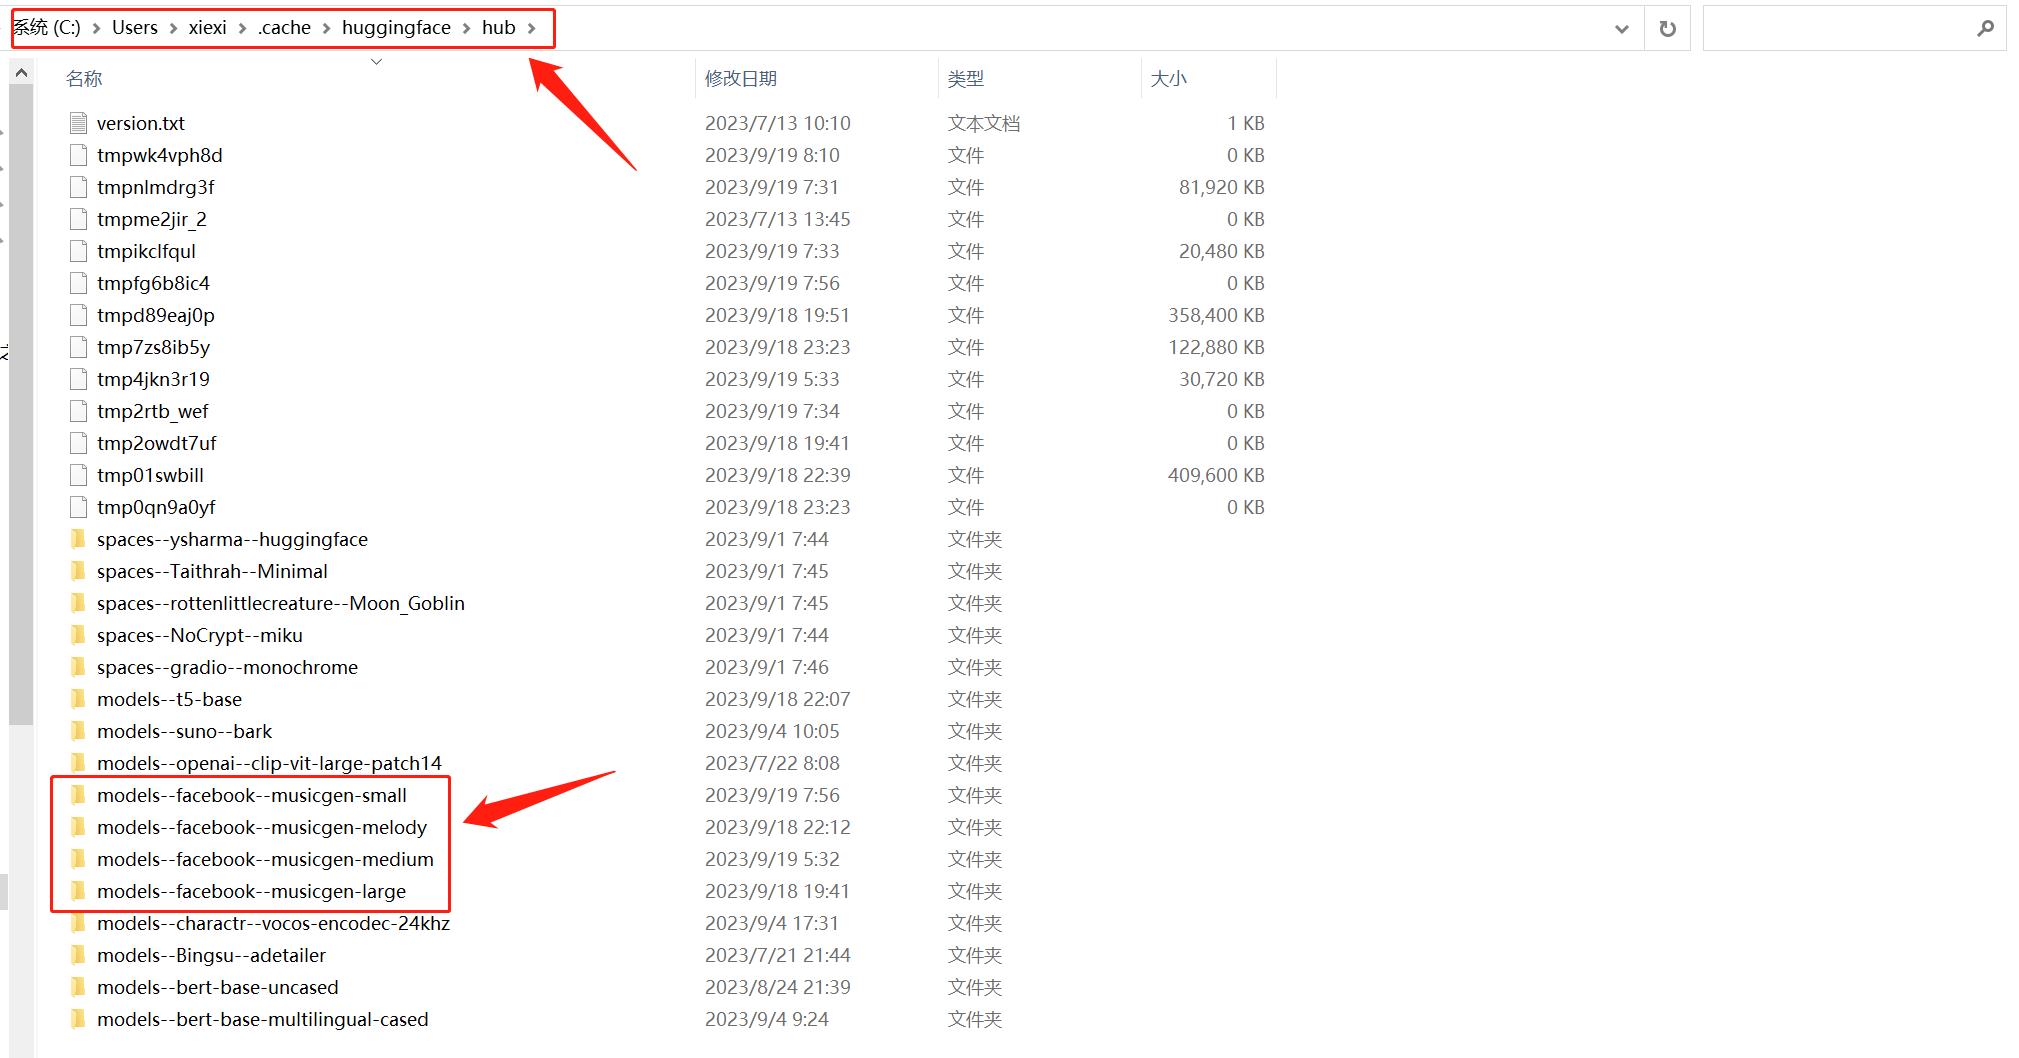The image size is (2019, 1058).
Task: Go to hub in the address path
Action: pos(498,28)
